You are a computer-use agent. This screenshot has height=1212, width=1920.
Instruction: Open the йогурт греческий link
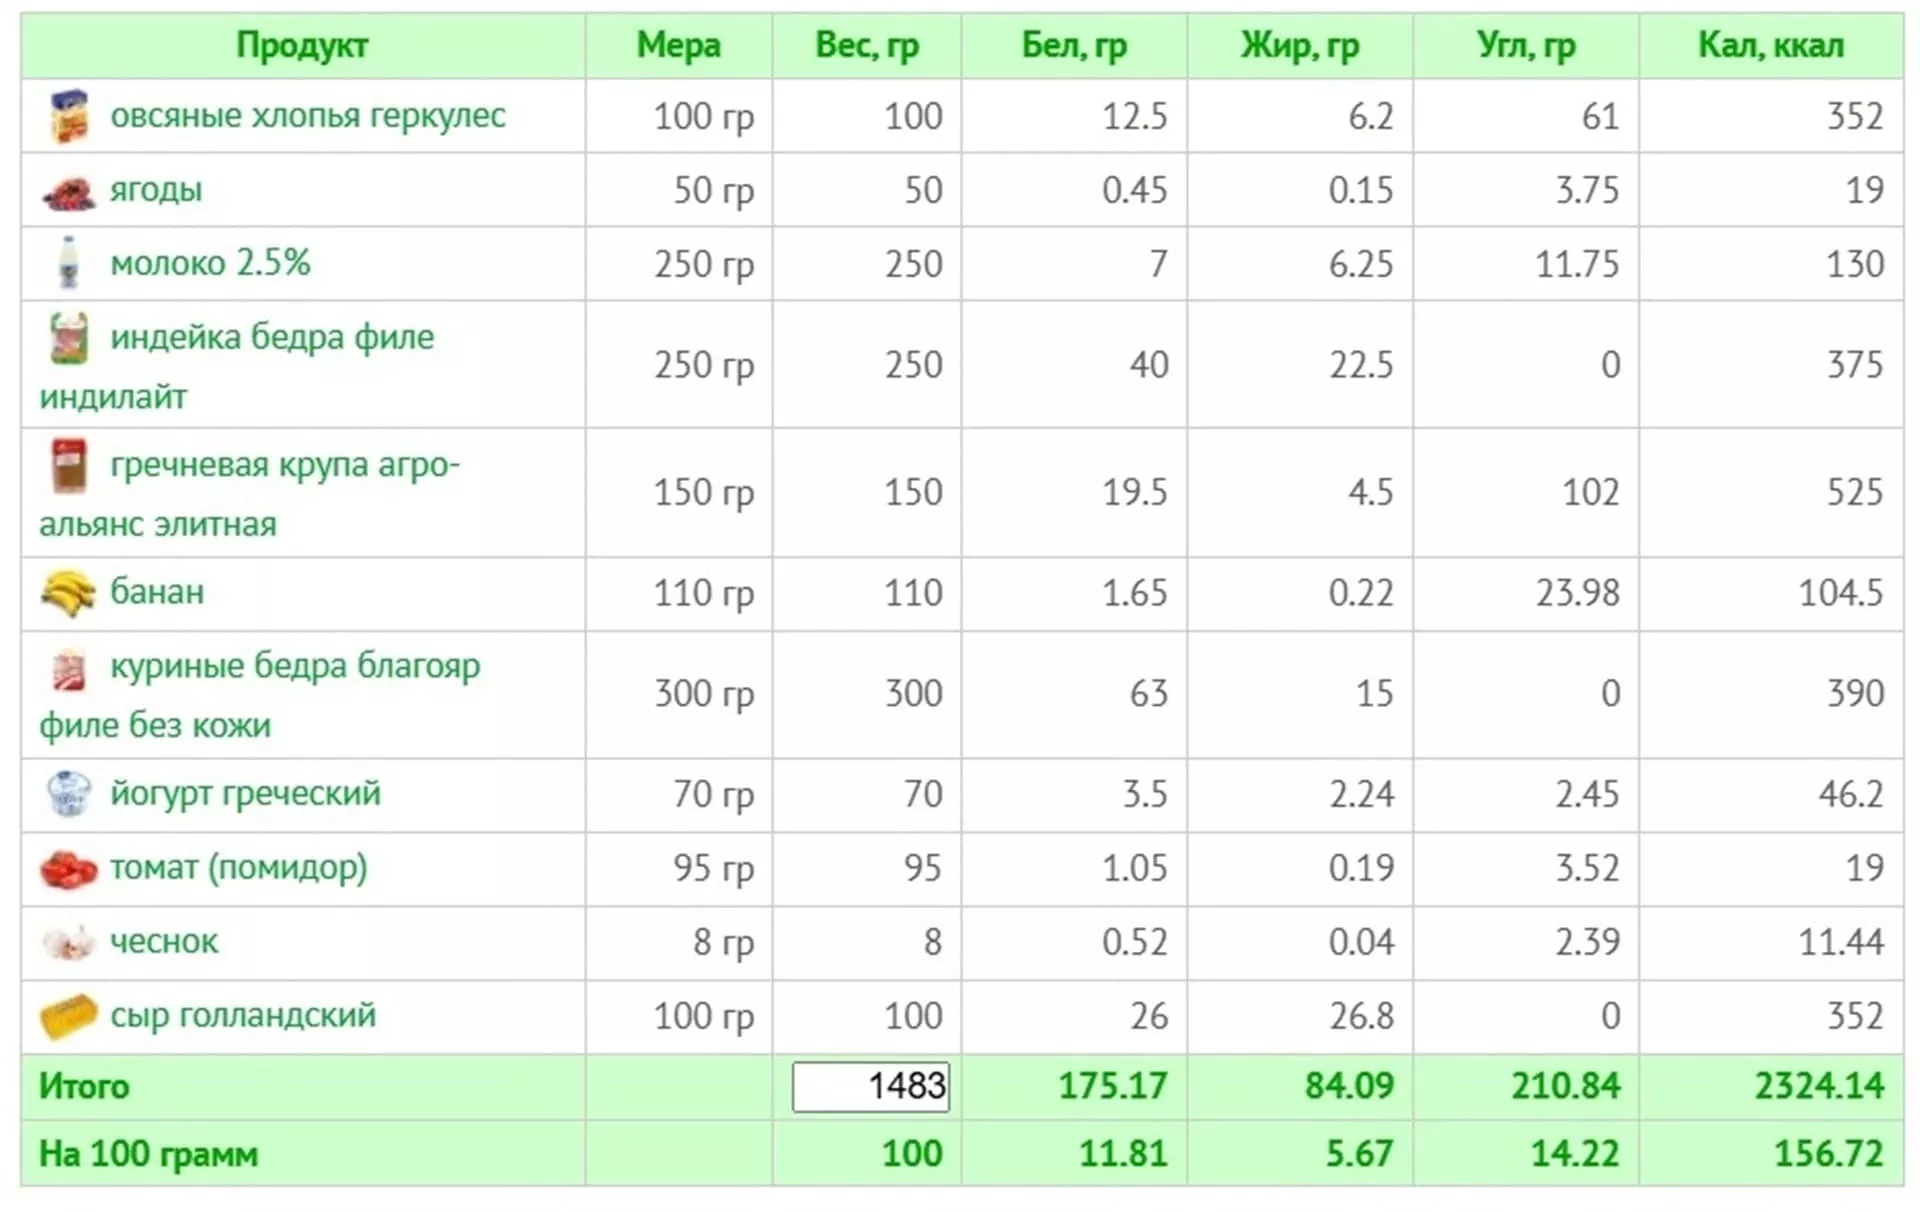pyautogui.click(x=245, y=793)
